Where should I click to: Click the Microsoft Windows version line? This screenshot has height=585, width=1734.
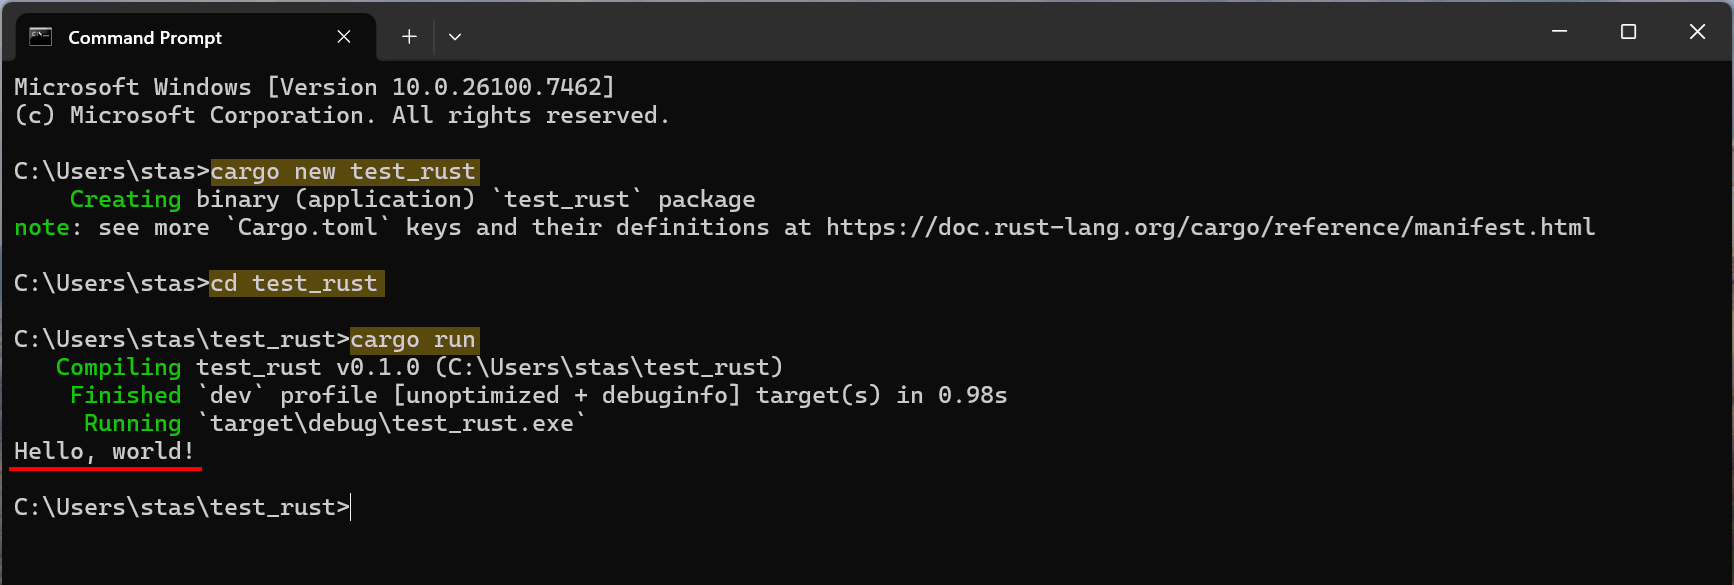click(314, 88)
